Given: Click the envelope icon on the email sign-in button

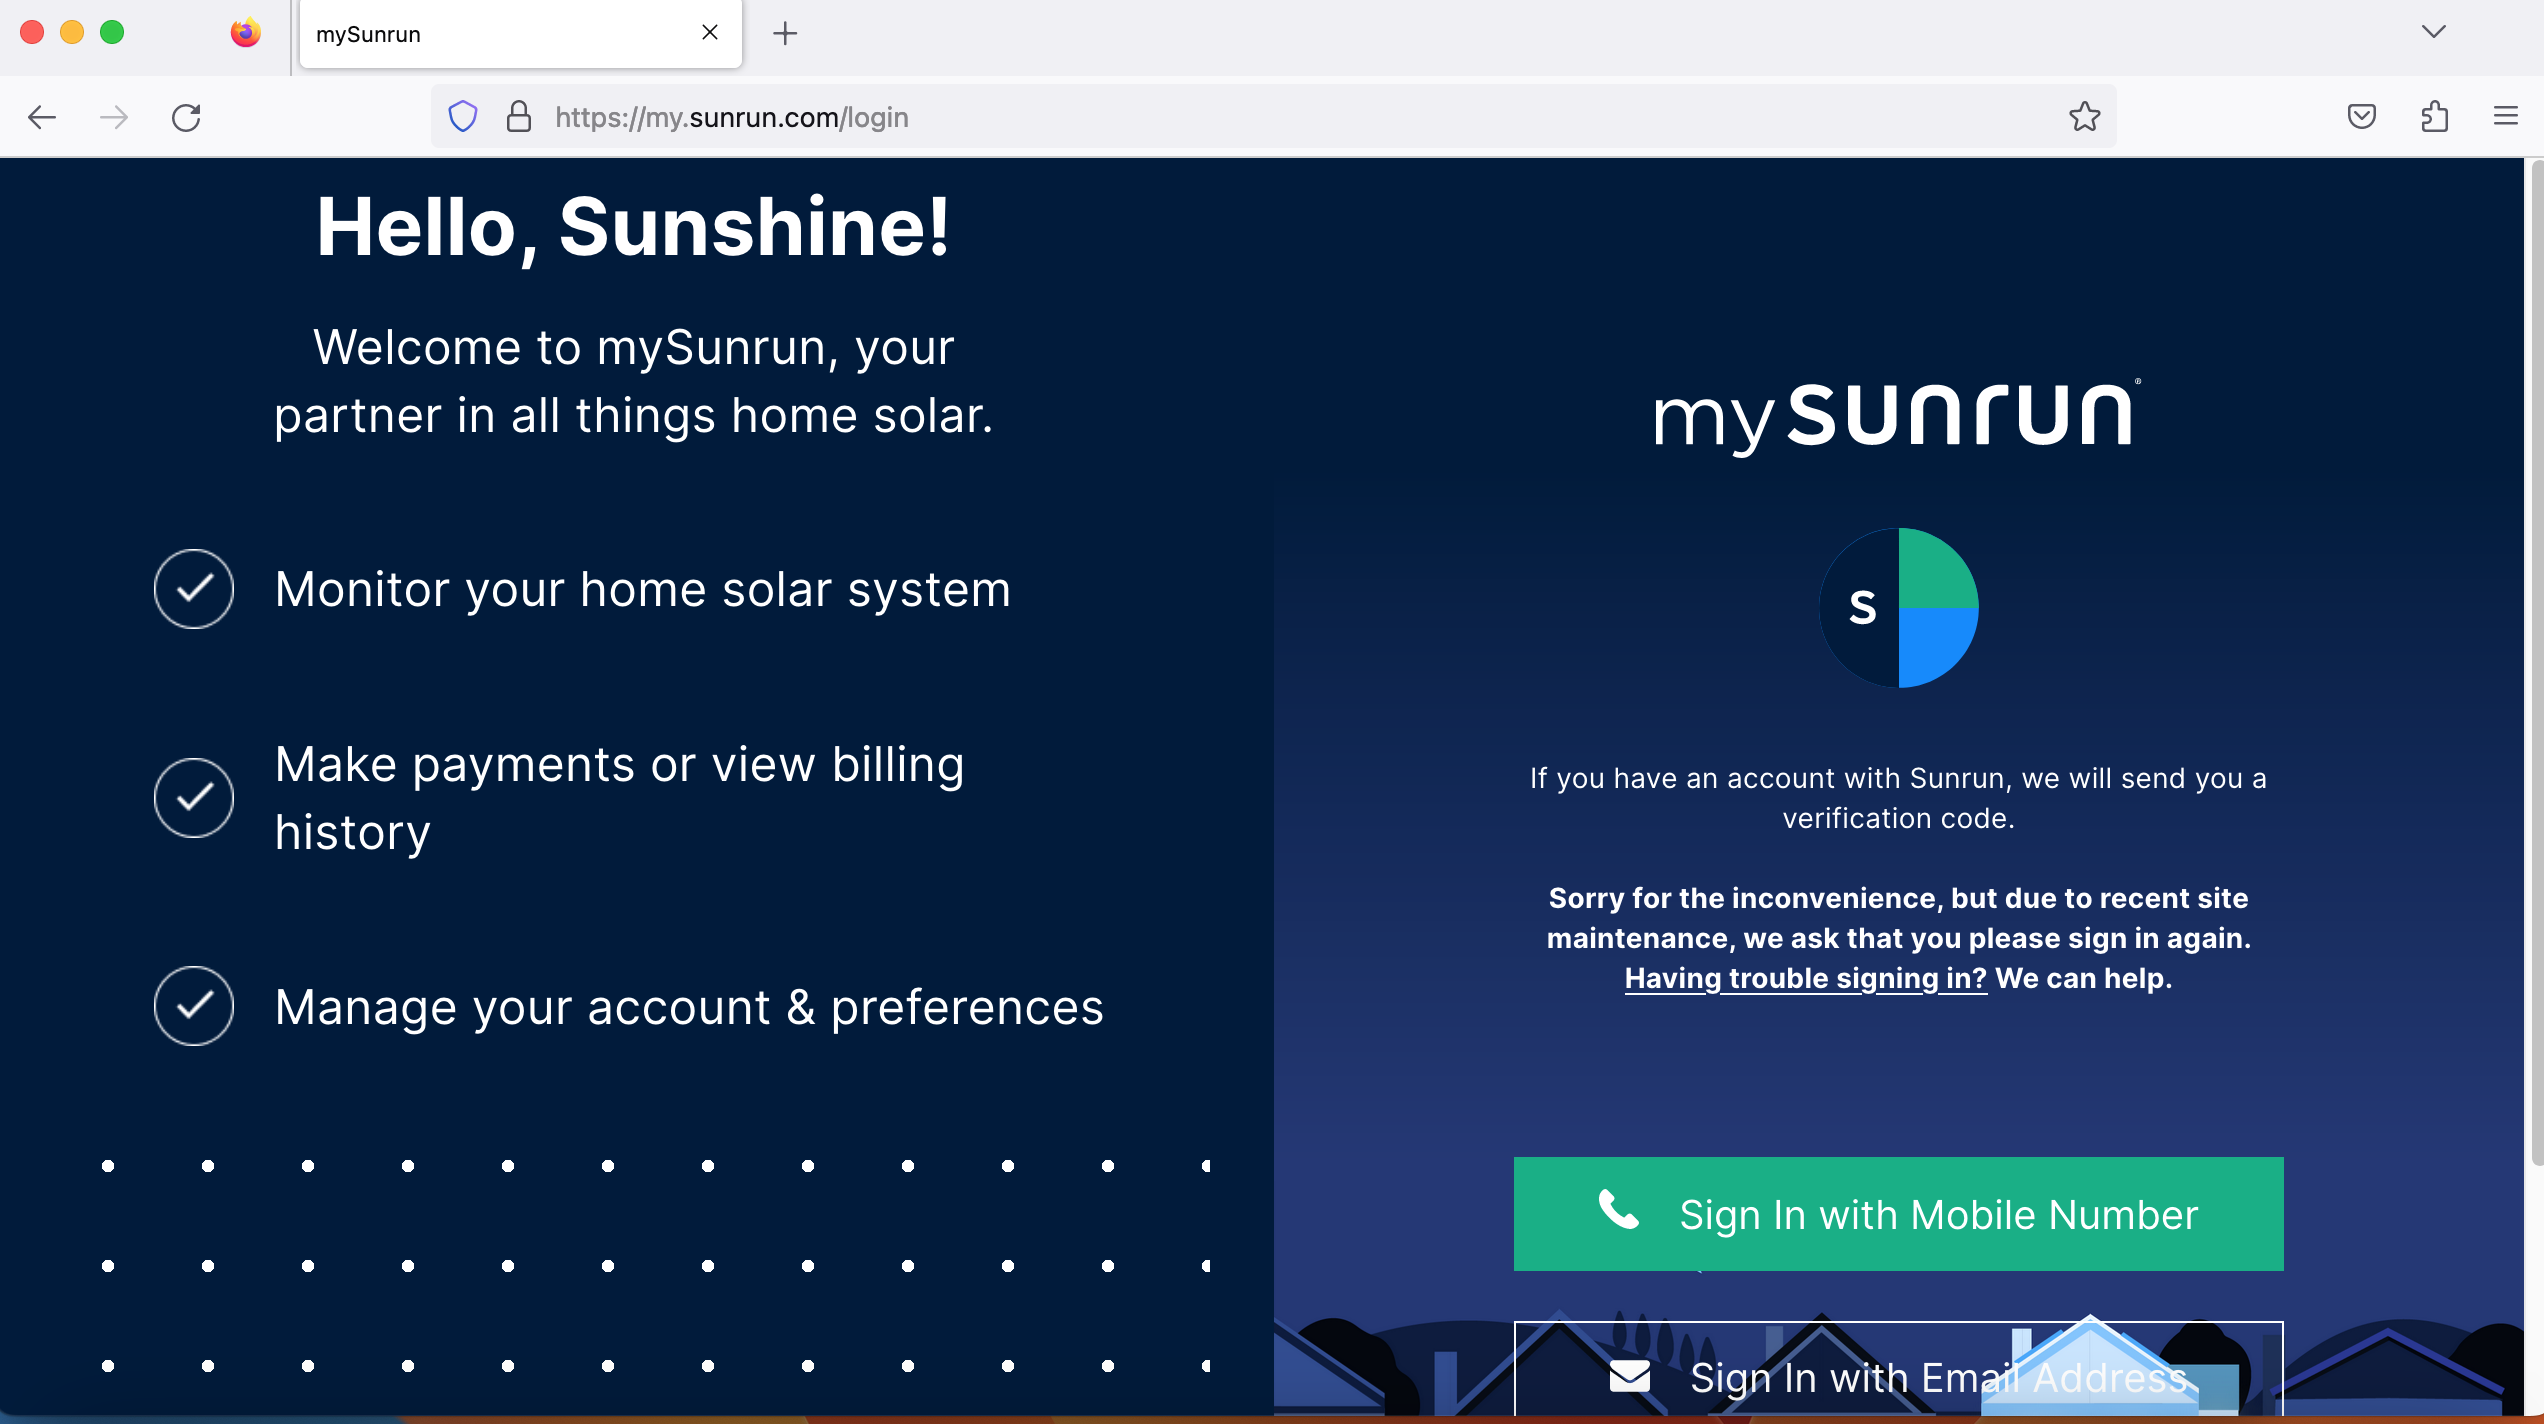Looking at the screenshot, I should click(x=1630, y=1376).
